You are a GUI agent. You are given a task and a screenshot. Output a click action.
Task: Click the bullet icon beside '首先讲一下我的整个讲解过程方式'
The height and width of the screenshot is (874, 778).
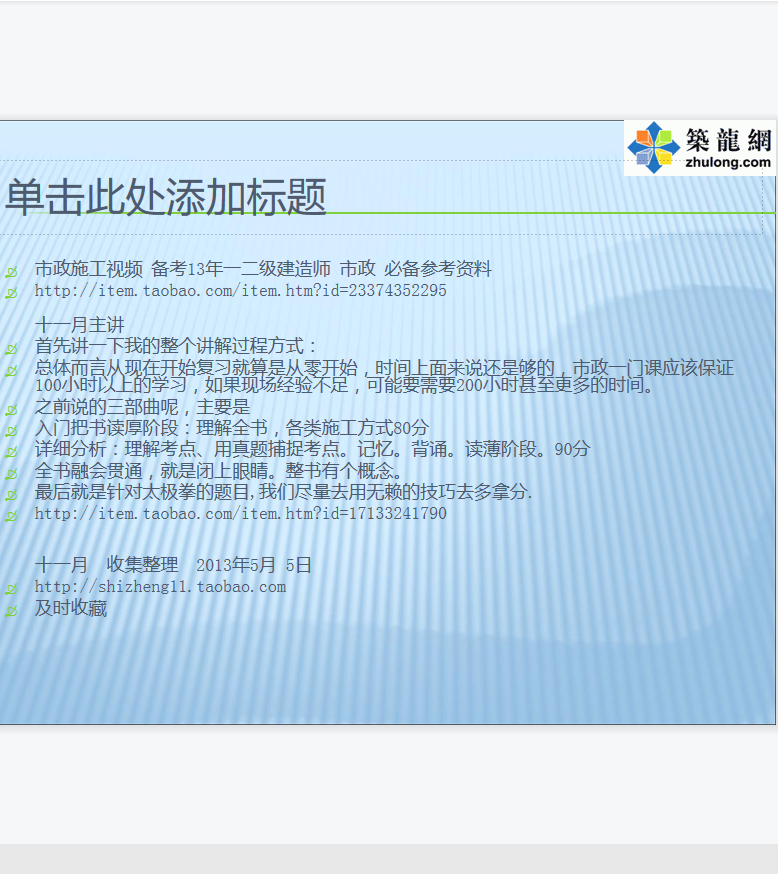(11, 349)
